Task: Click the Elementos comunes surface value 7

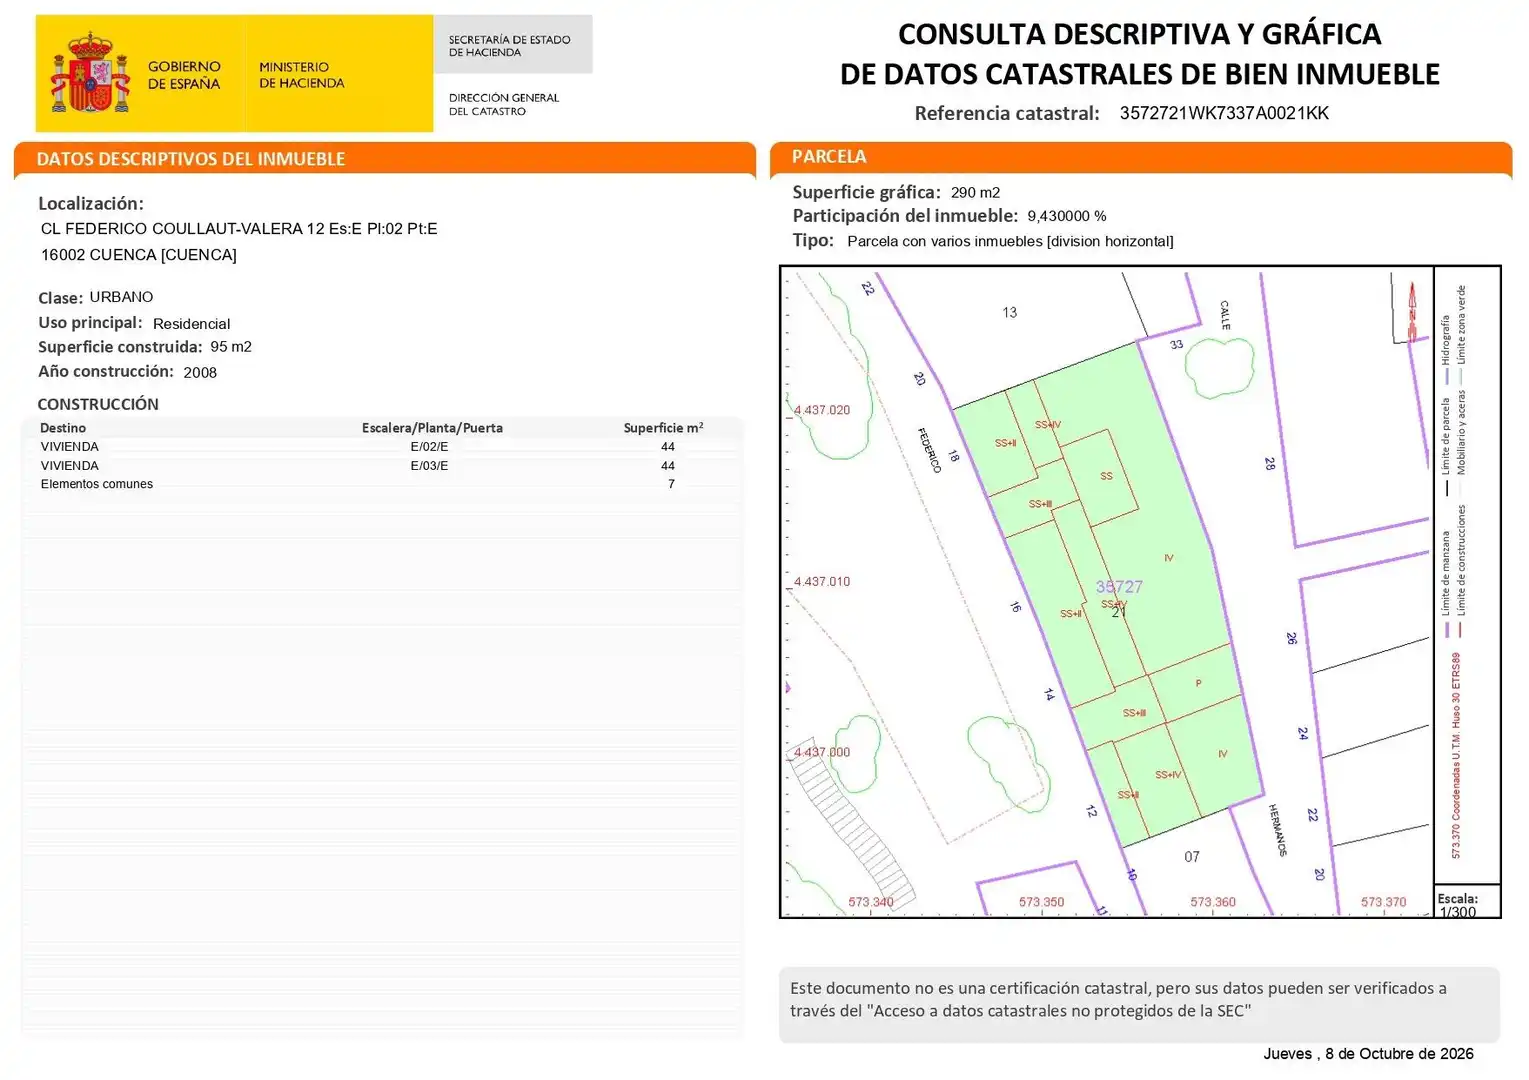Action: tap(671, 484)
